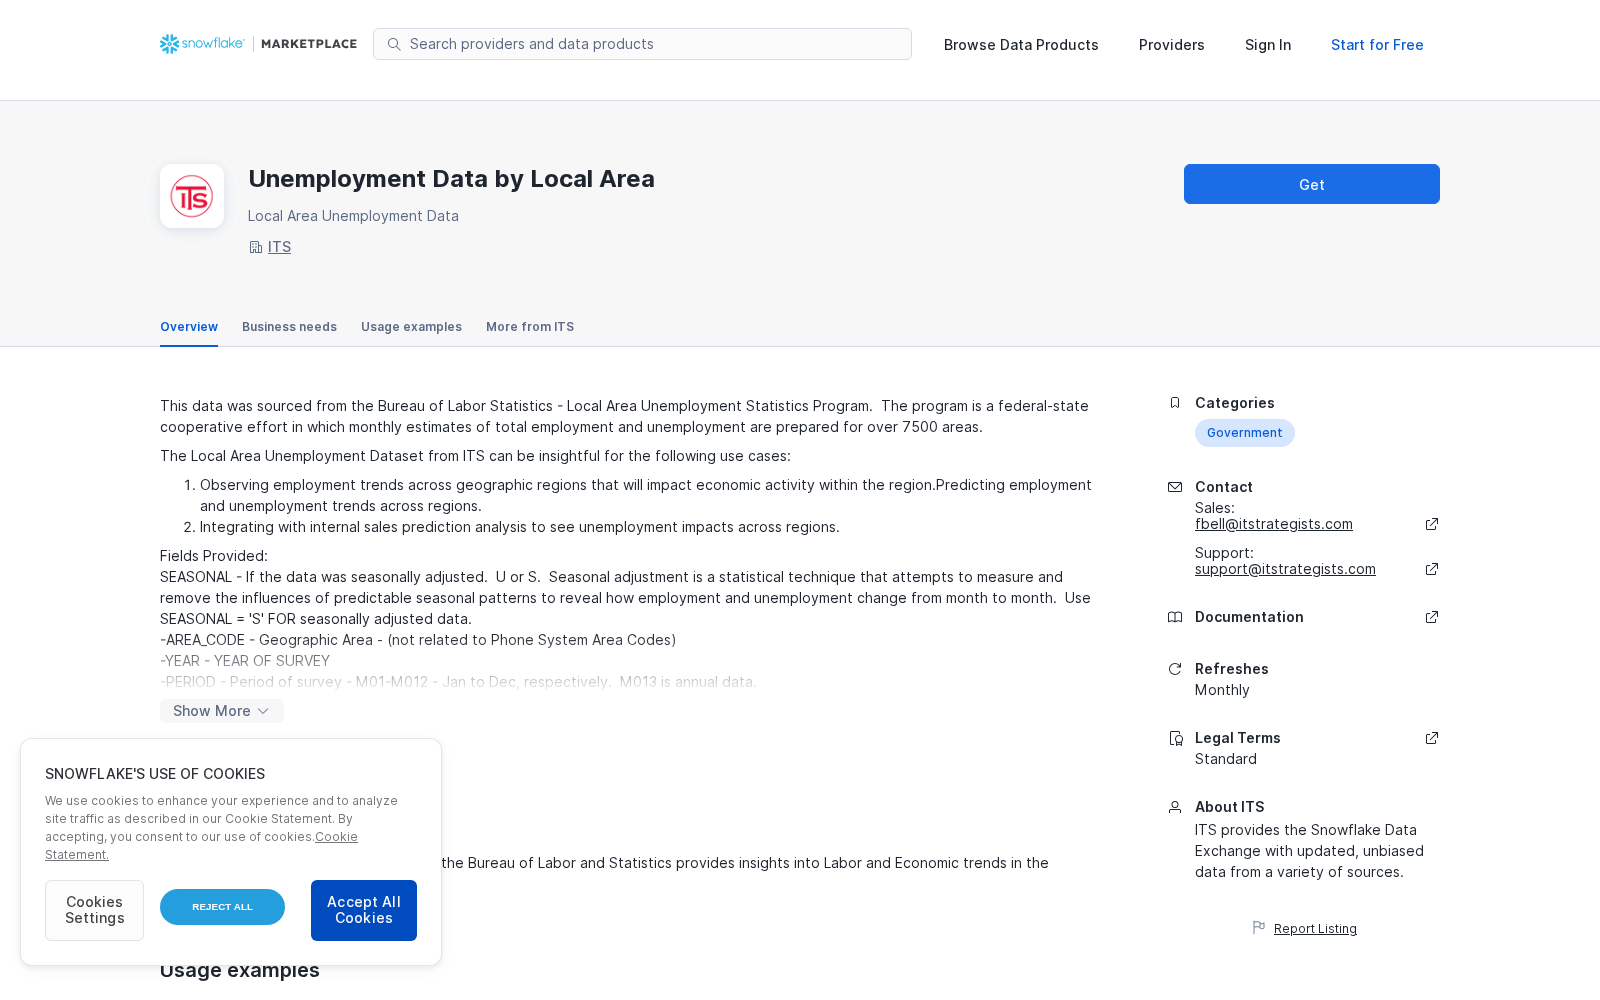Click the Local Area Unemployment Data subtitle
Image resolution: width=1600 pixels, height=1000 pixels.
353,216
